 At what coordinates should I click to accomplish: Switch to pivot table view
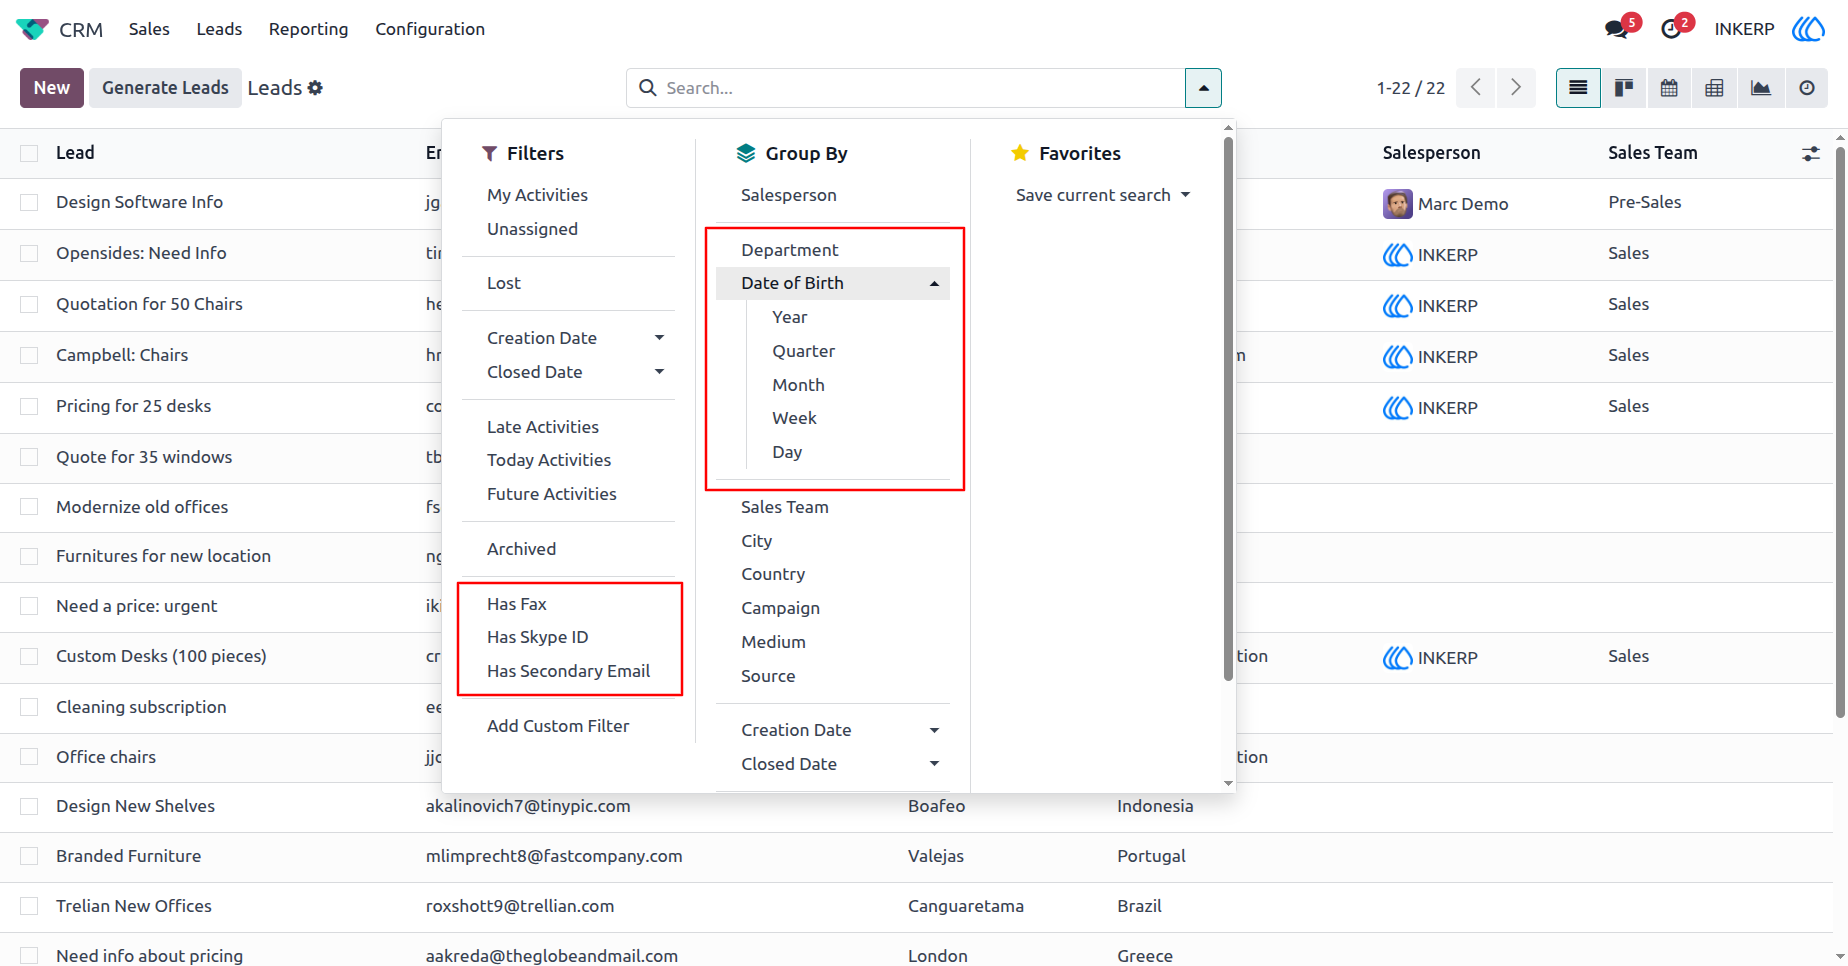point(1714,88)
